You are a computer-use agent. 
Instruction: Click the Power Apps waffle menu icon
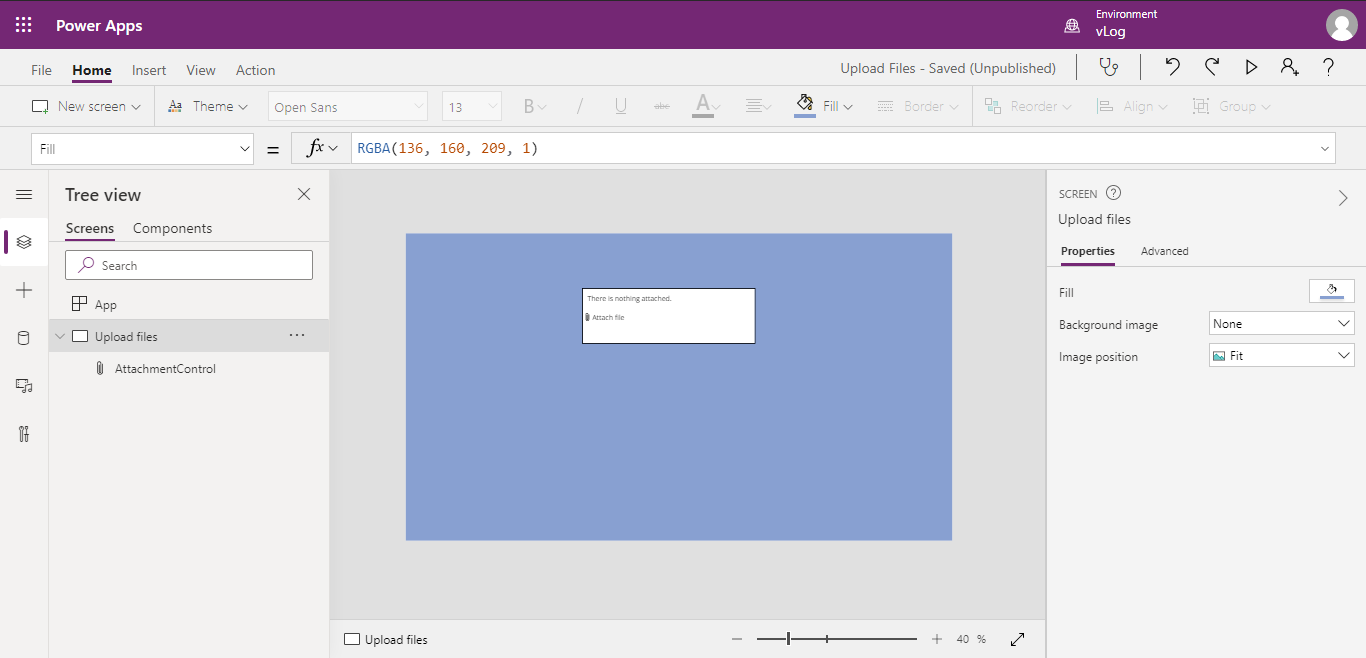23,24
